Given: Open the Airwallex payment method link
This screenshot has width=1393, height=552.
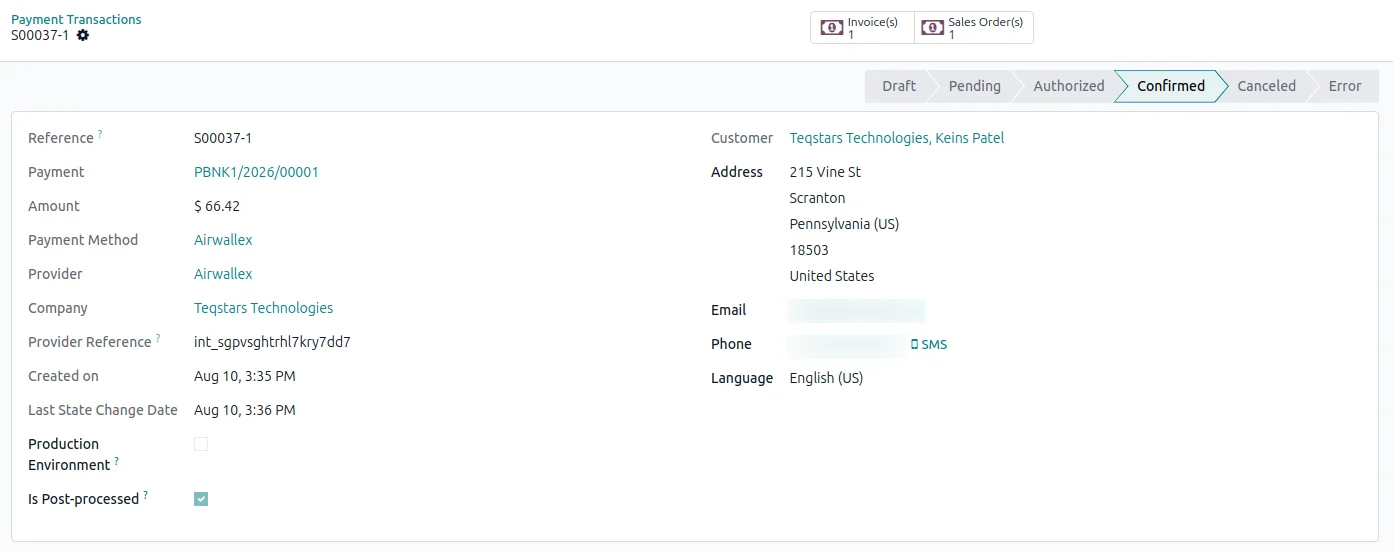Looking at the screenshot, I should point(223,240).
